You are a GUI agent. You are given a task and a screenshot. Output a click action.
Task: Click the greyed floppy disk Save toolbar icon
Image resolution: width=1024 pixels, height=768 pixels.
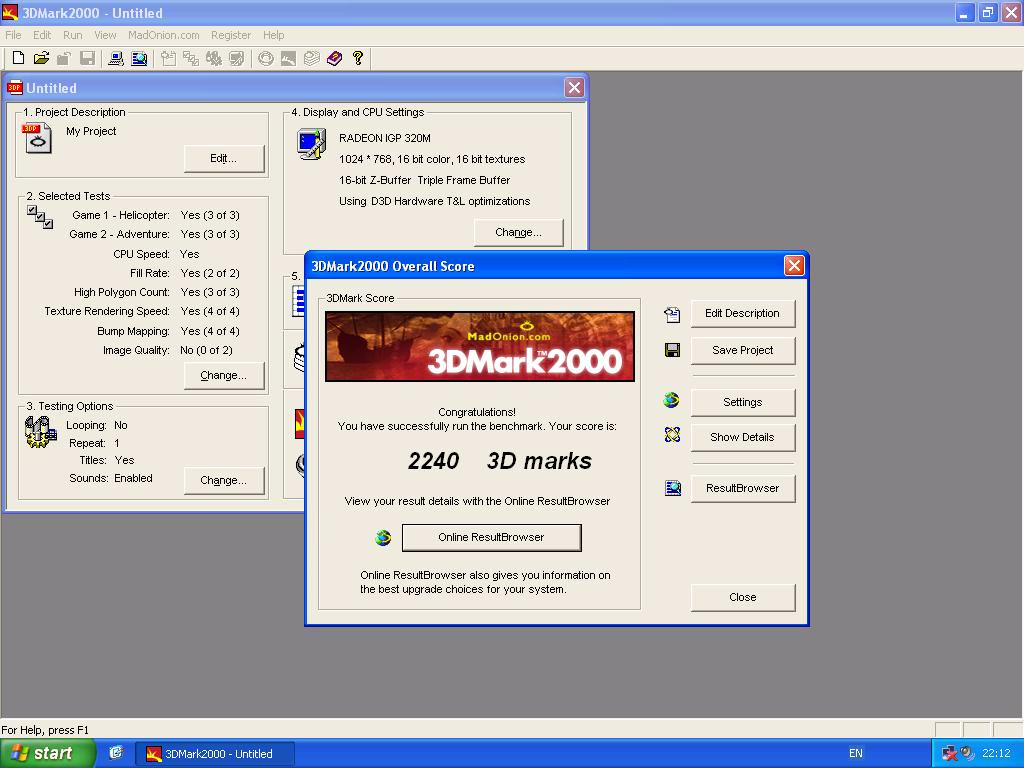87,58
